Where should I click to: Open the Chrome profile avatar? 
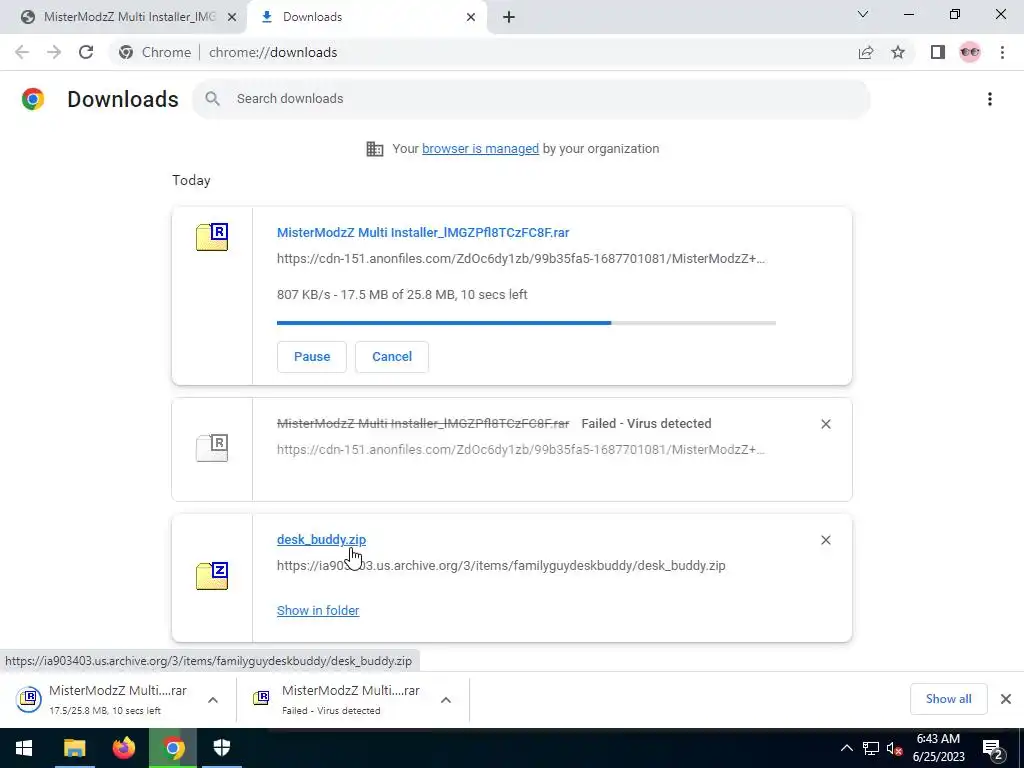(970, 52)
